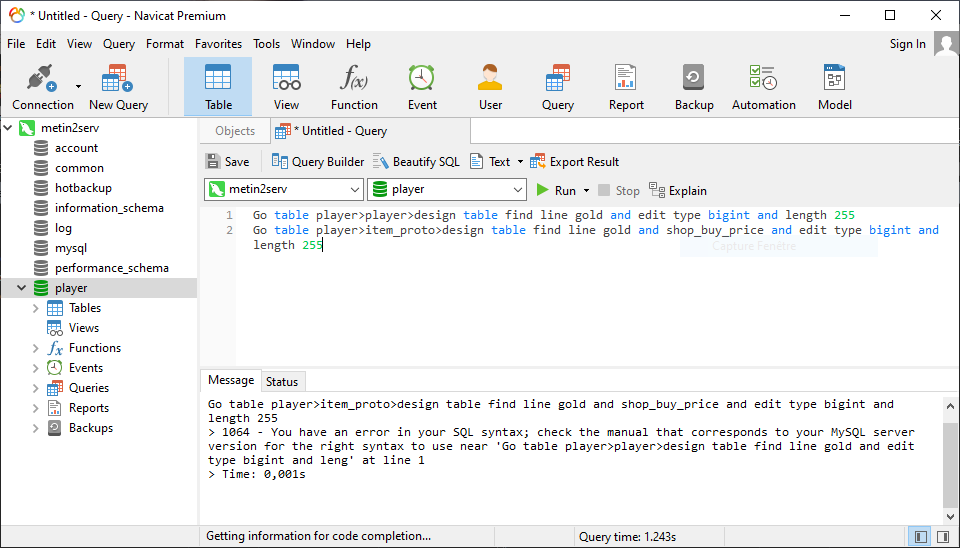Open the Backup toolbar icon

694,87
